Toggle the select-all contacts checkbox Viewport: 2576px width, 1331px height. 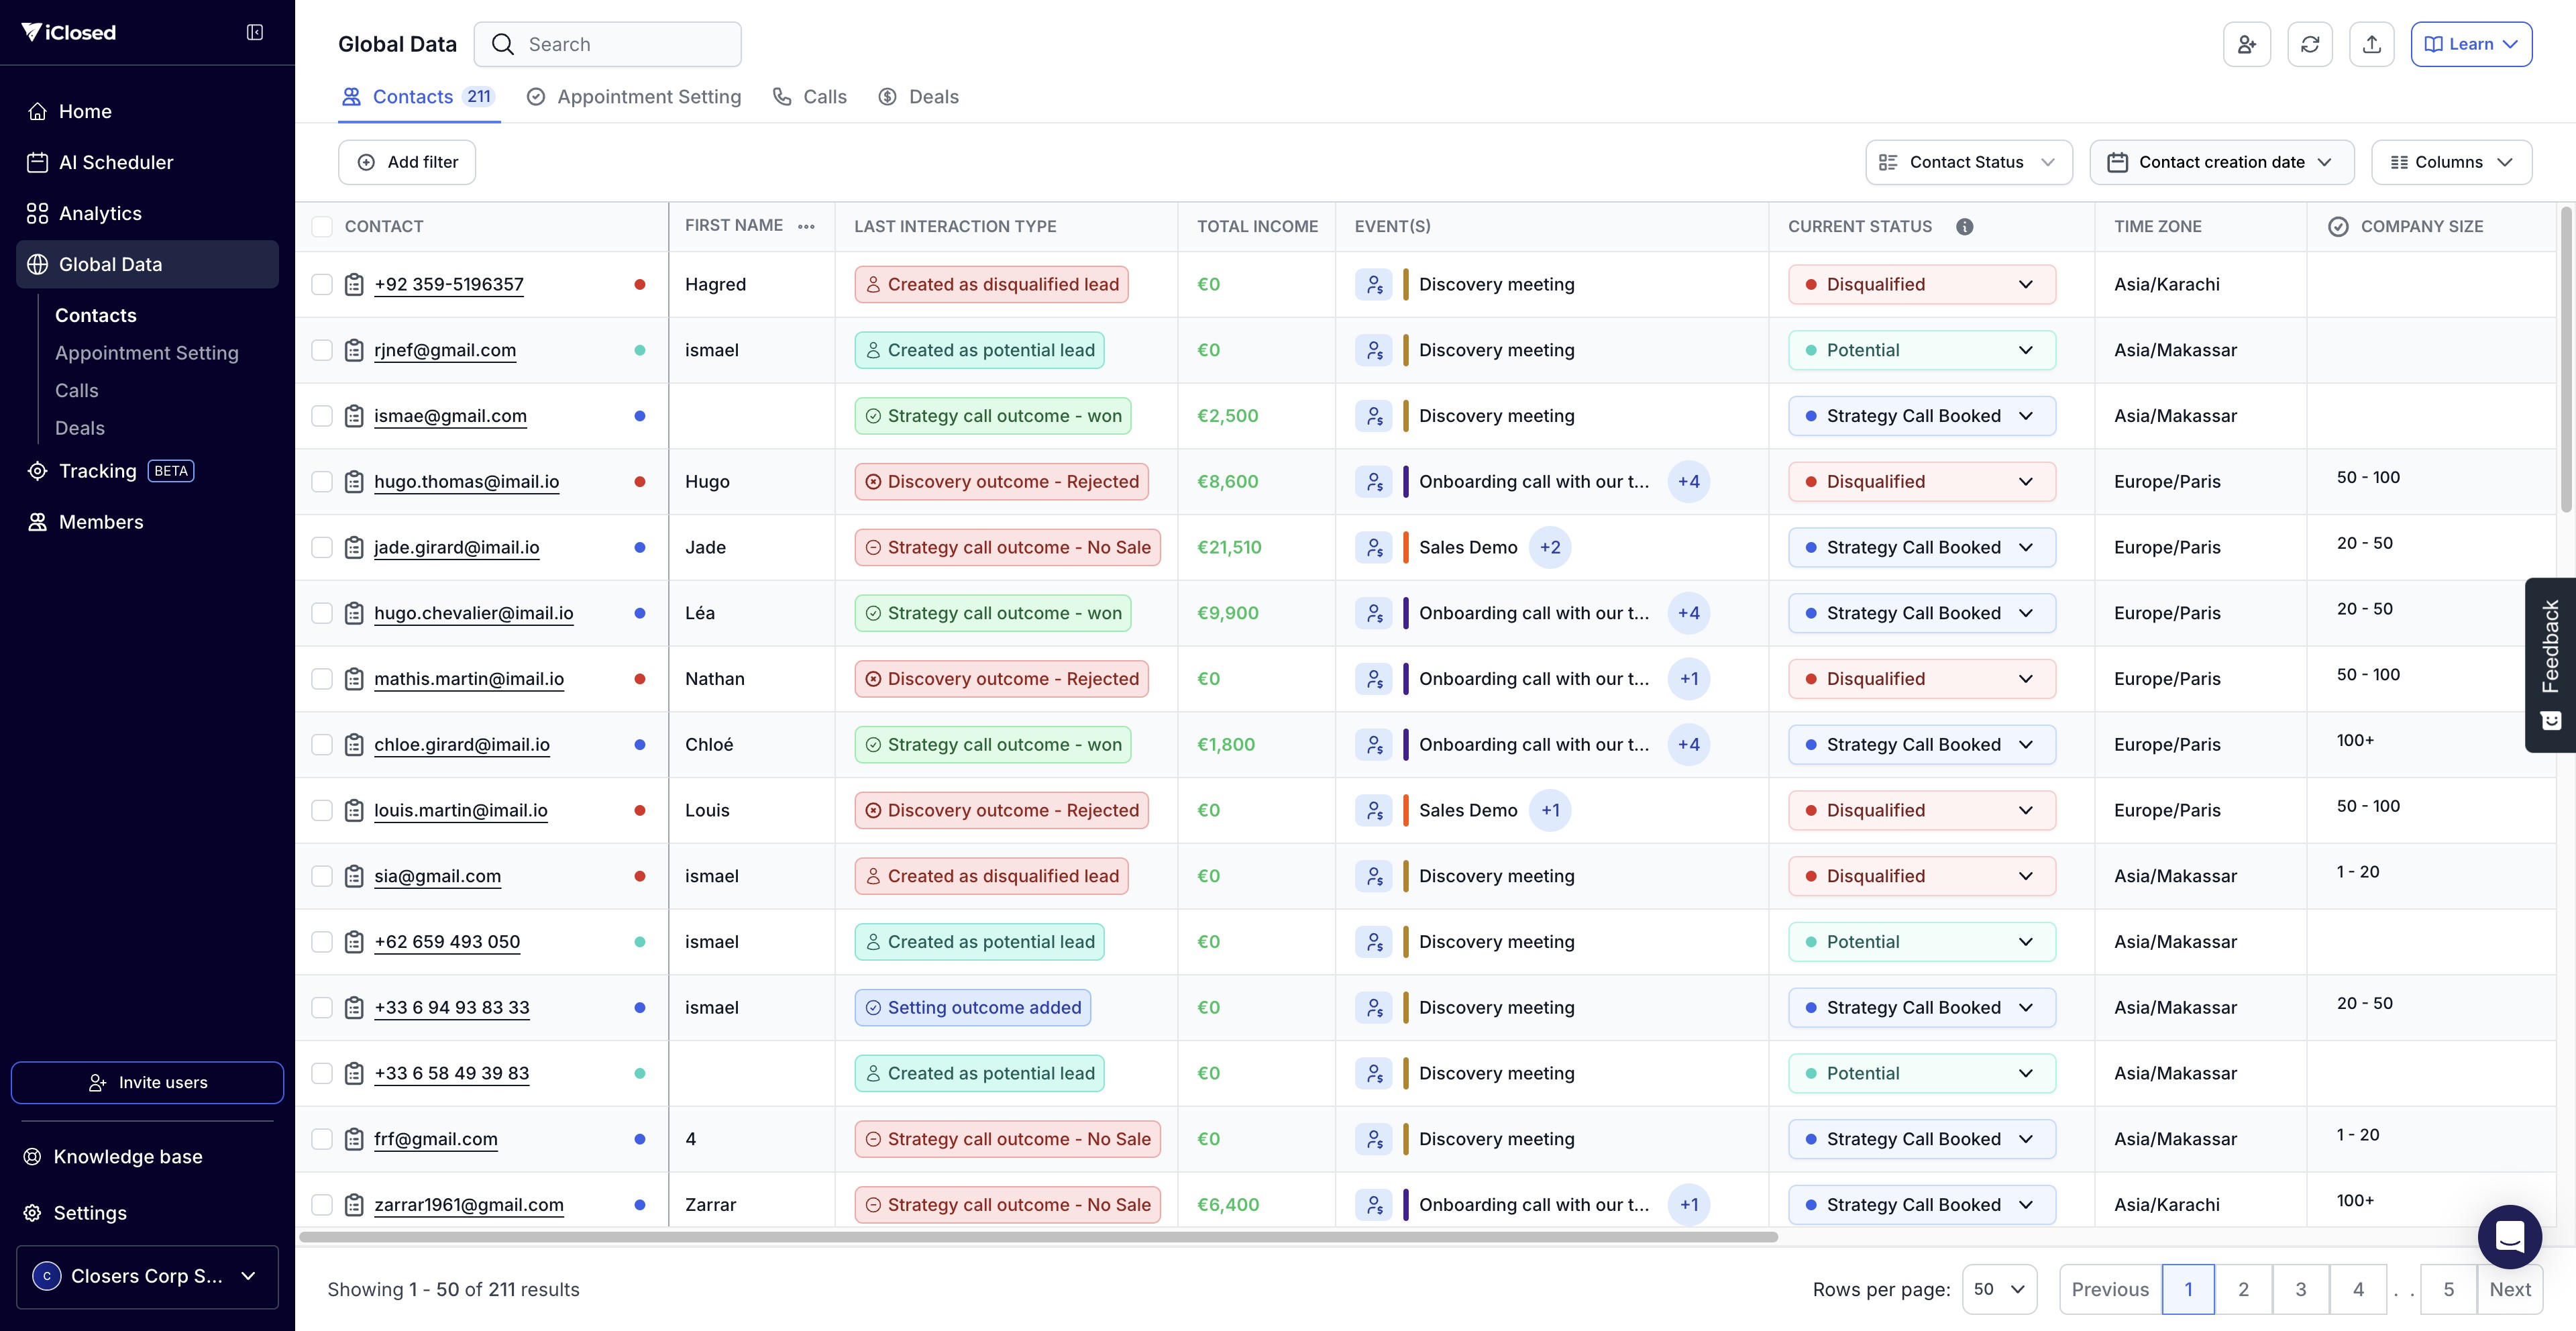pos(322,227)
